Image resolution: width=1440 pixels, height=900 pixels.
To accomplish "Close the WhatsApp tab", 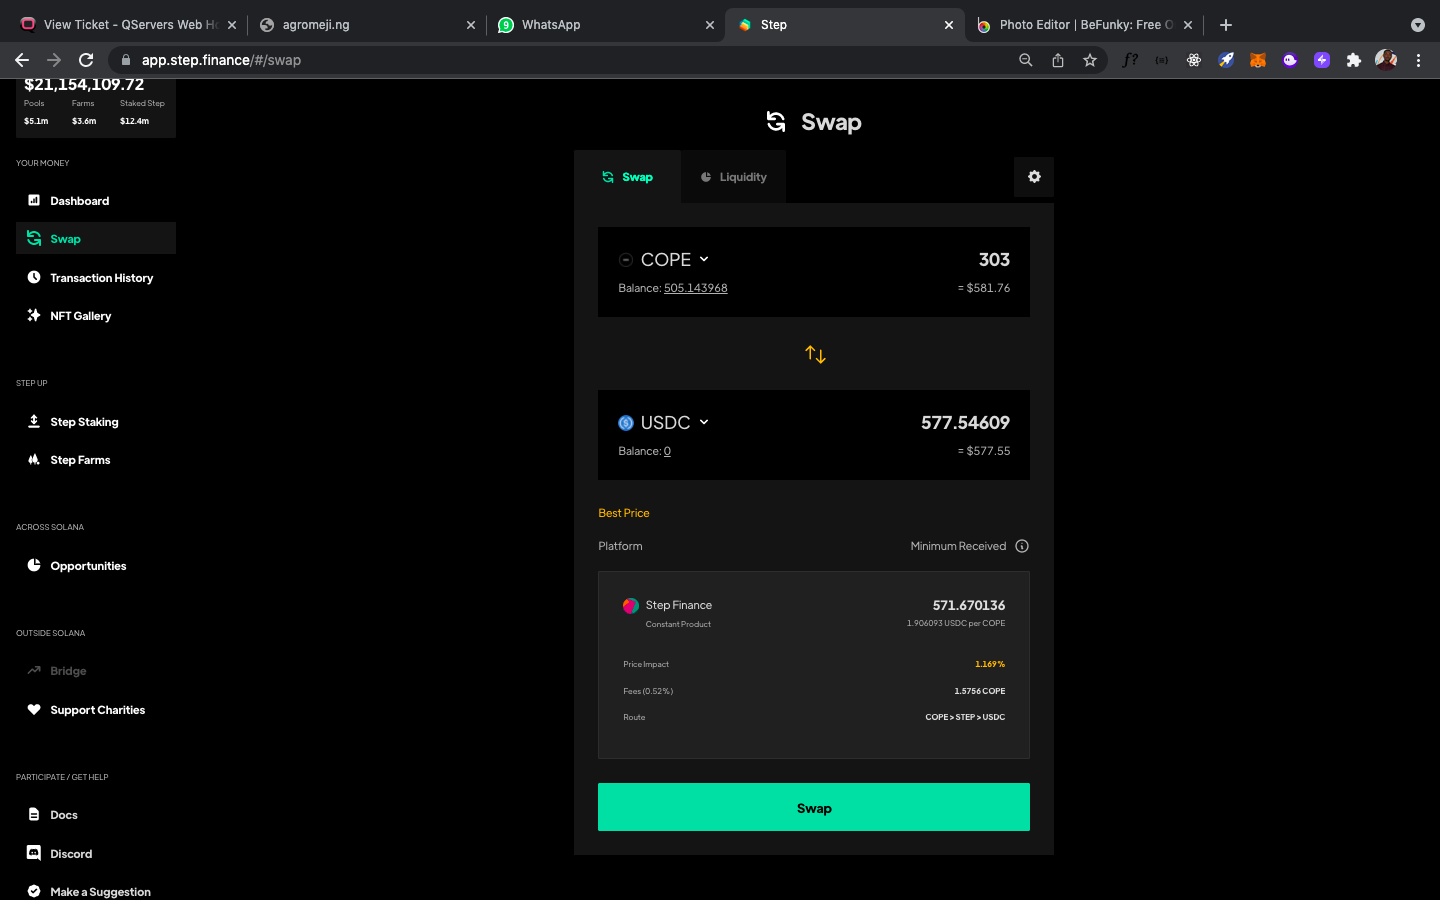I will coord(710,25).
